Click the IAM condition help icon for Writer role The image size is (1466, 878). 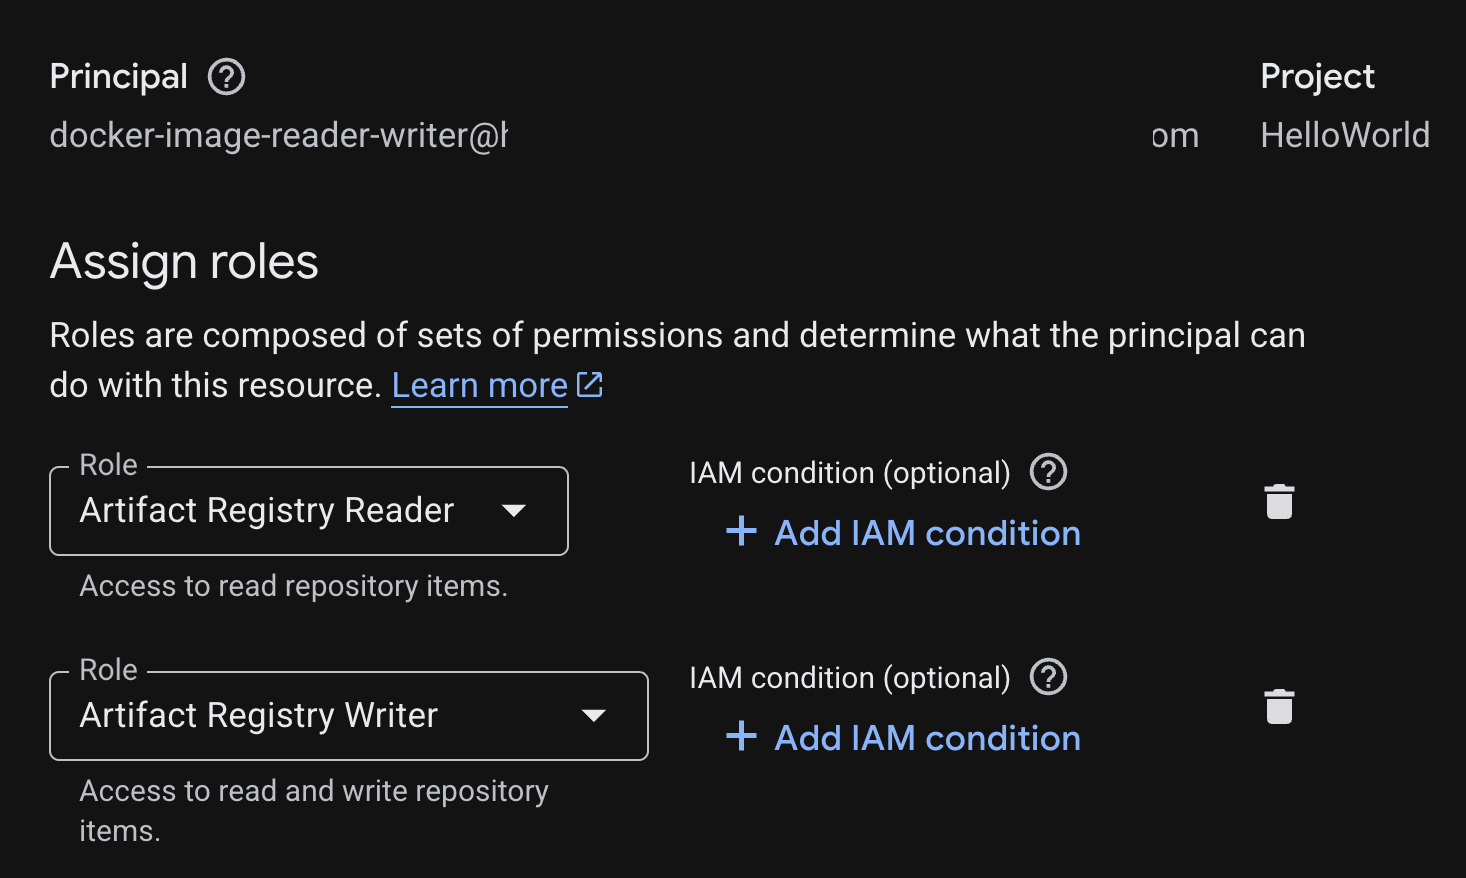tap(1048, 677)
